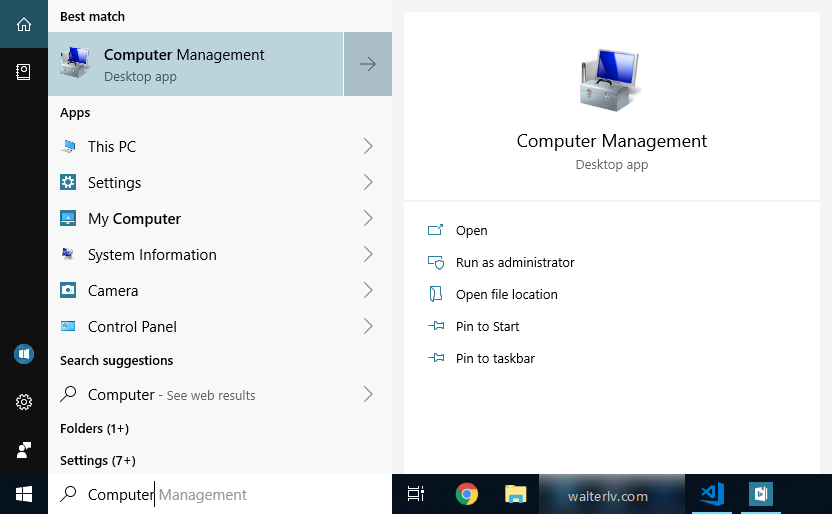Choose Open file location action
Screen dimensions: 832x514
tap(506, 295)
